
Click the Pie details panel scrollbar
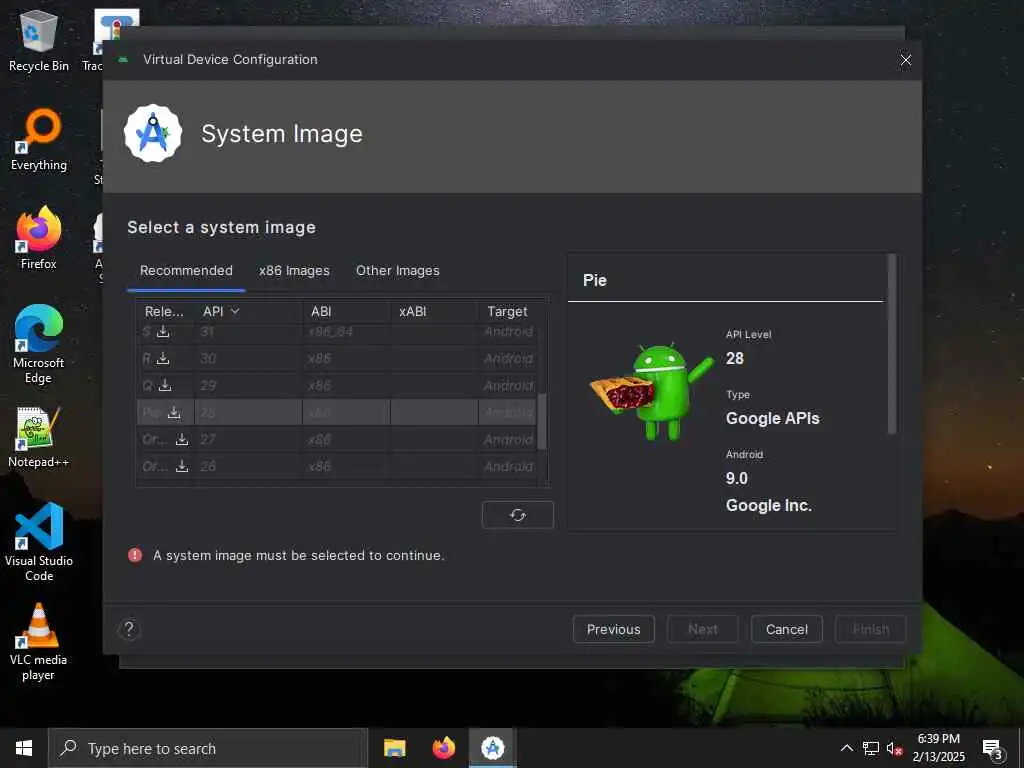pos(892,344)
